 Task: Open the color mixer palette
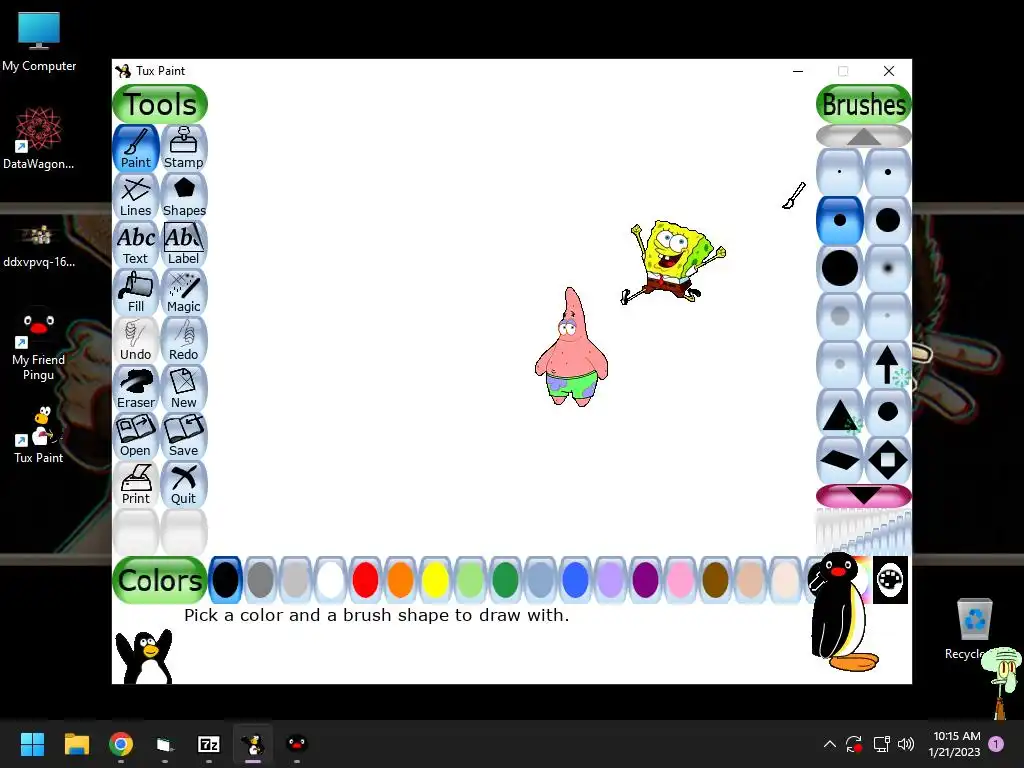[890, 579]
